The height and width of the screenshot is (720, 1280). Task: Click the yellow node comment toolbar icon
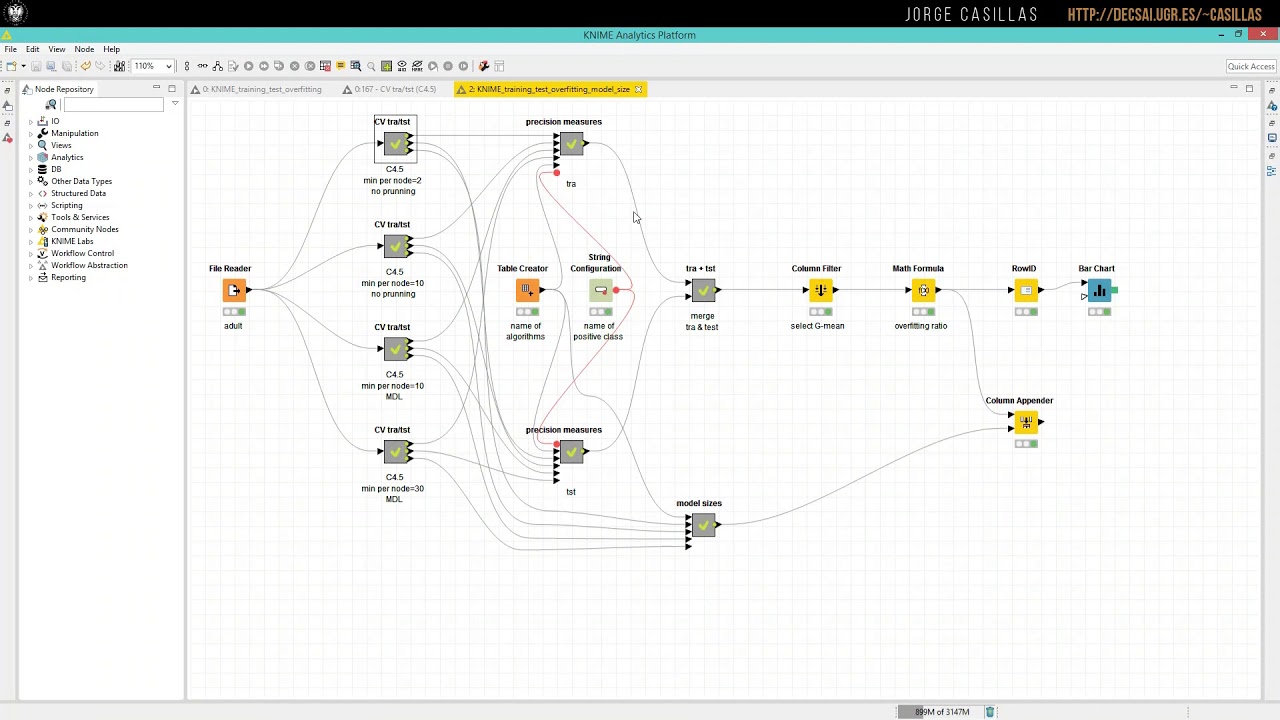[x=341, y=66]
